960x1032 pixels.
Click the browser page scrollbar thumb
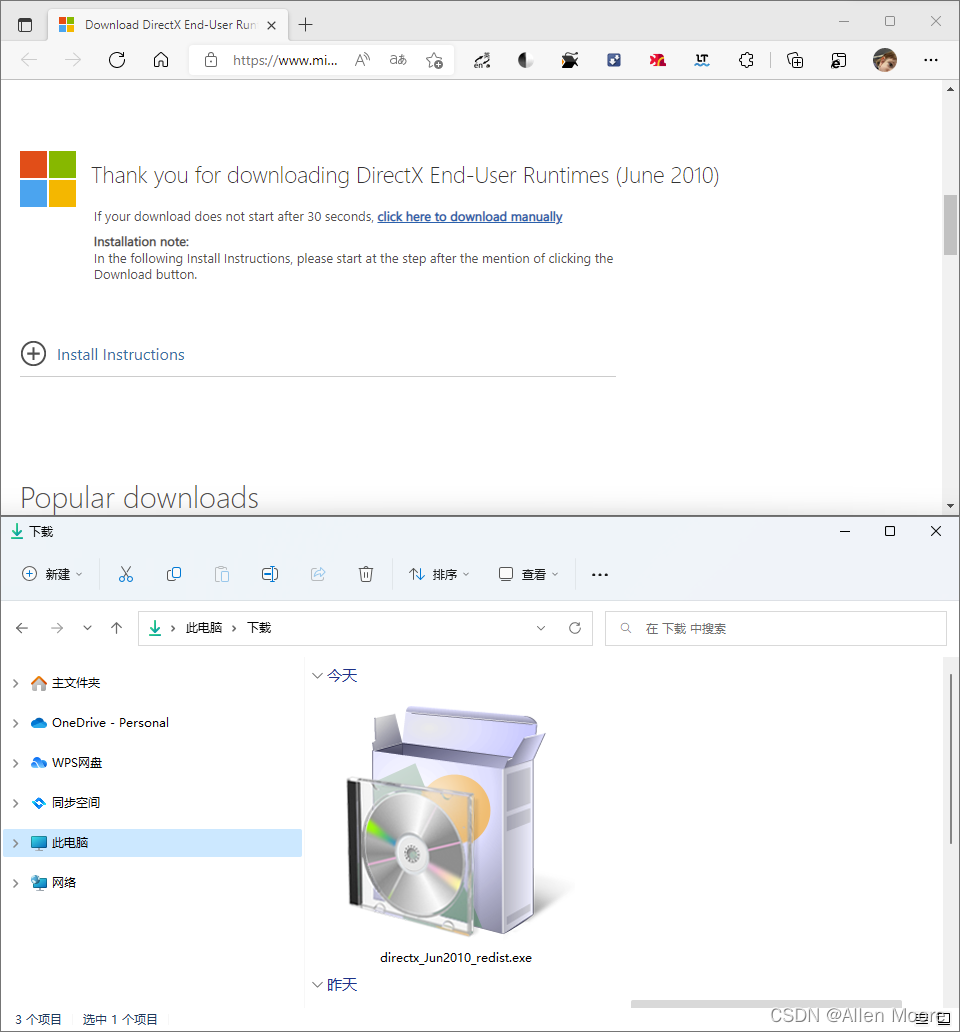pos(950,224)
